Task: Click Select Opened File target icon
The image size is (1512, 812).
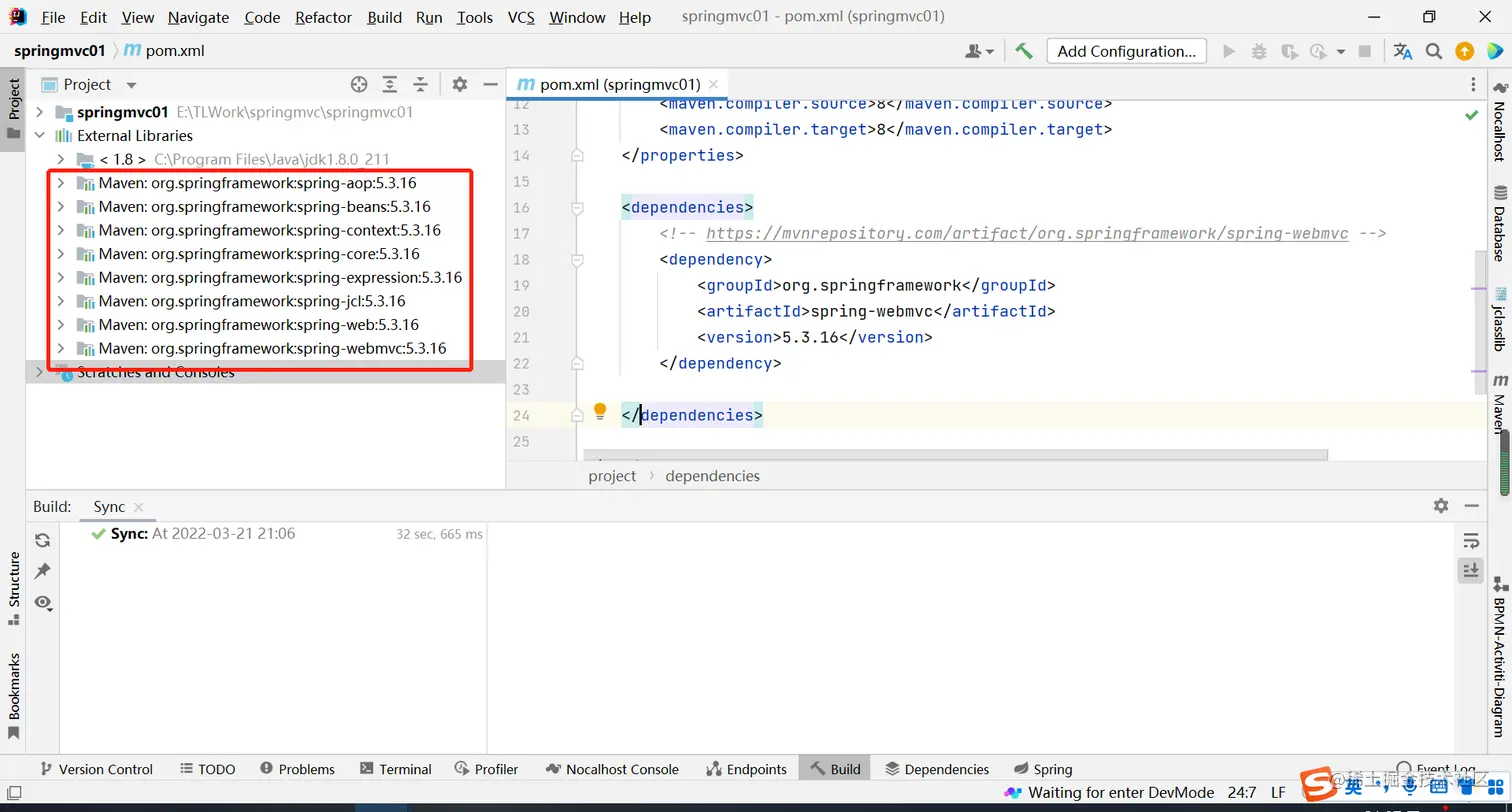Action: coord(359,85)
